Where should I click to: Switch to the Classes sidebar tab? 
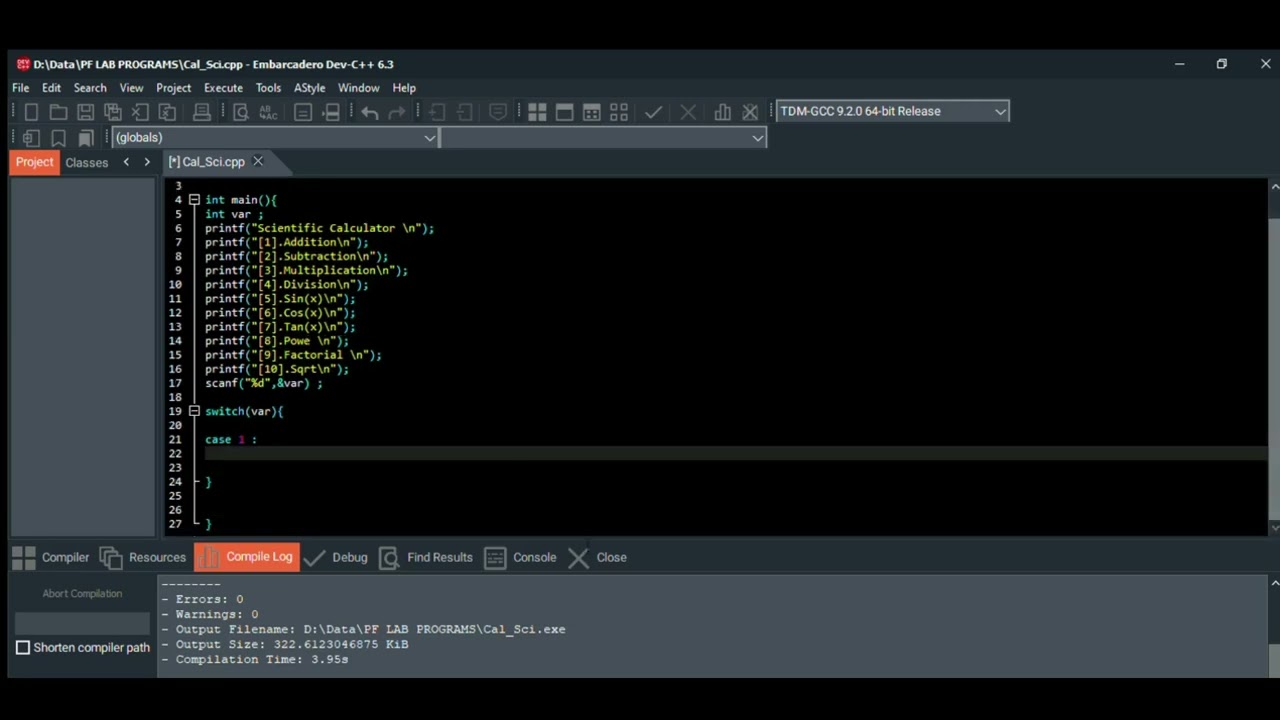point(87,162)
